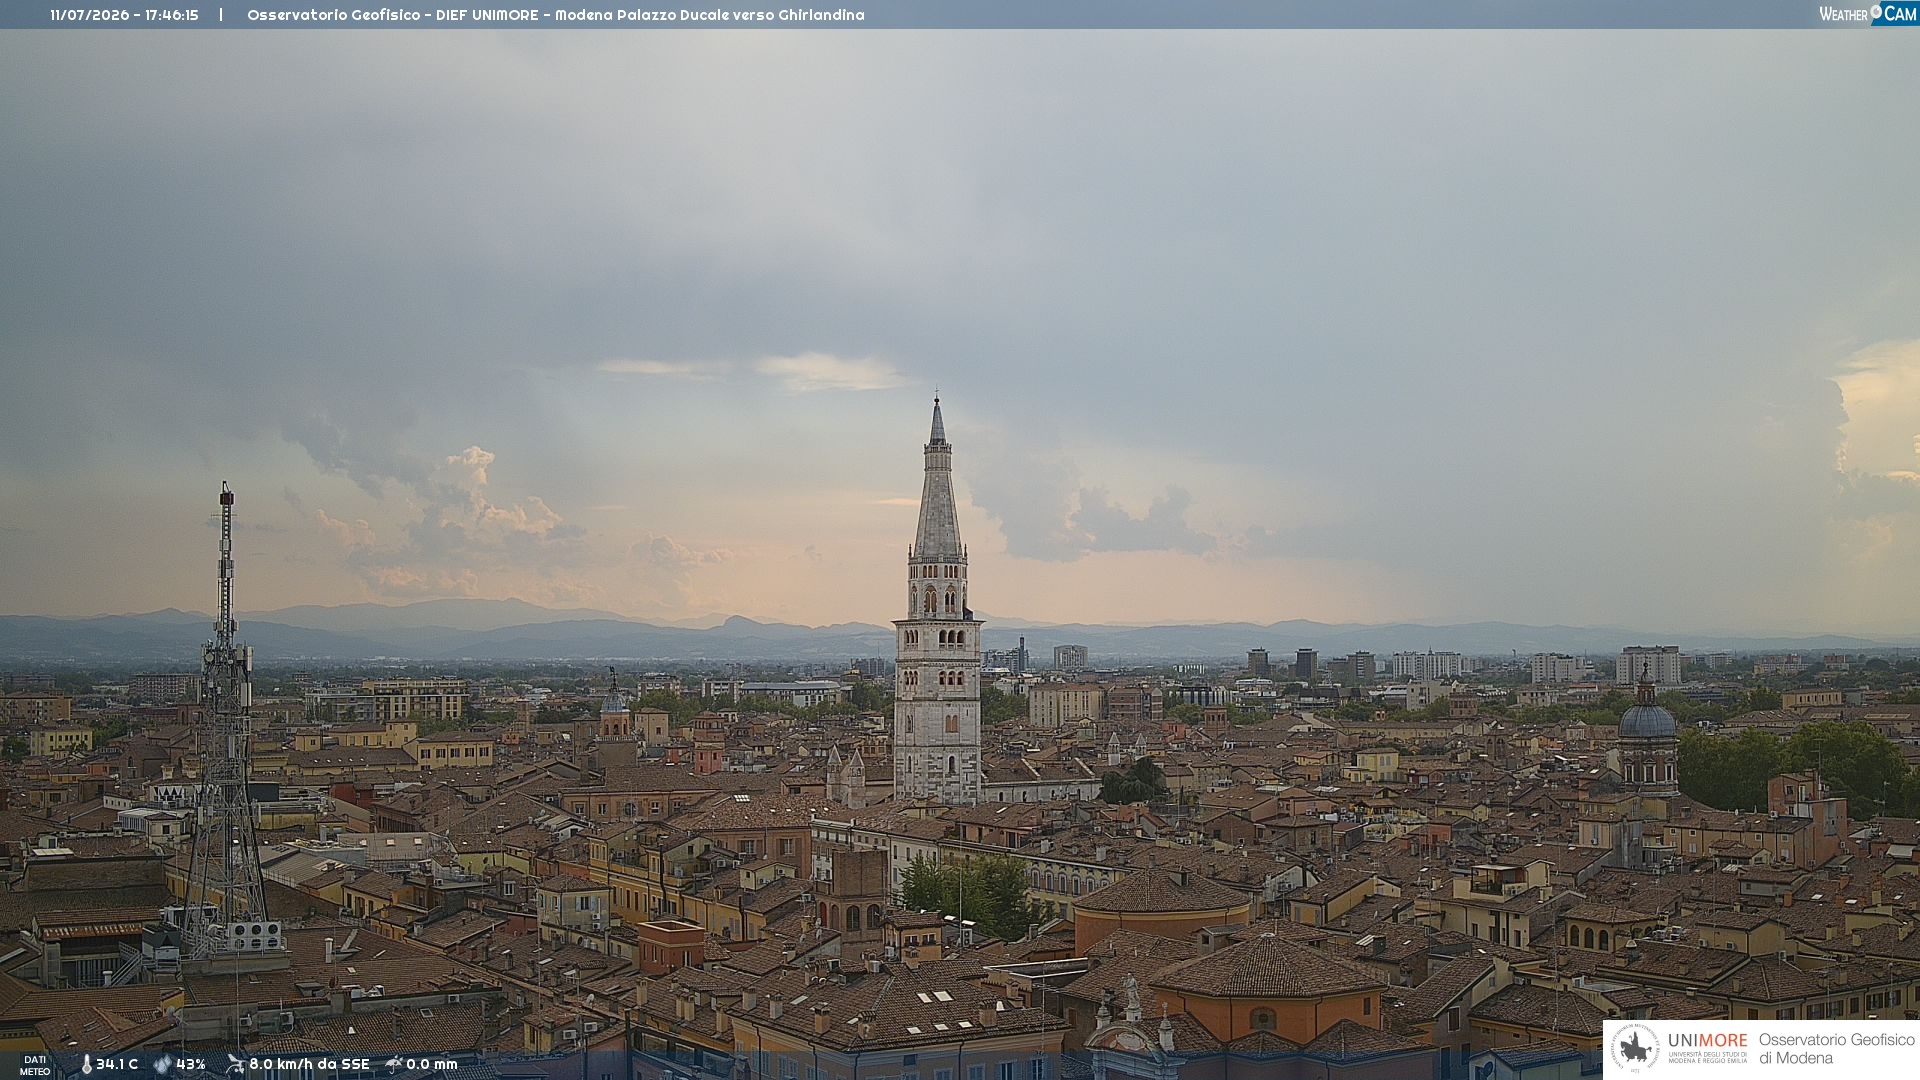Image resolution: width=1920 pixels, height=1080 pixels.
Task: Click the wind direction icon
Action: pos(235,1064)
